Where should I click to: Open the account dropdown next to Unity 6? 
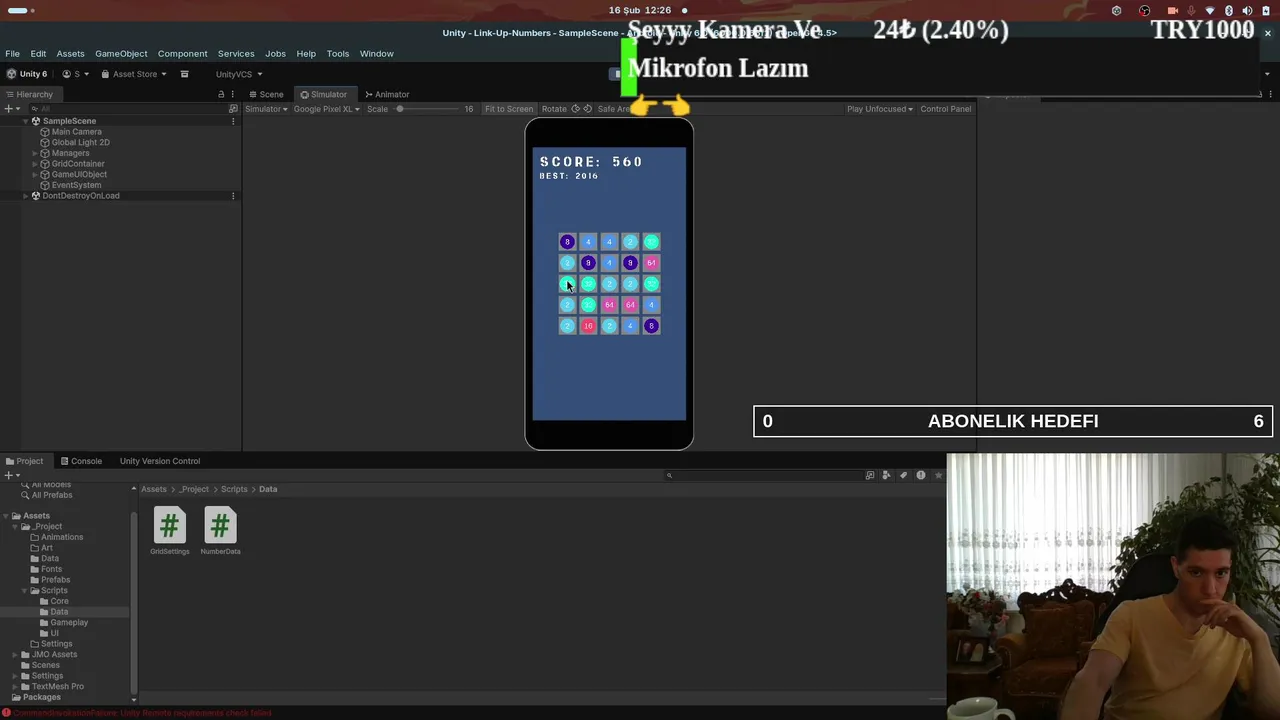[x=76, y=74]
